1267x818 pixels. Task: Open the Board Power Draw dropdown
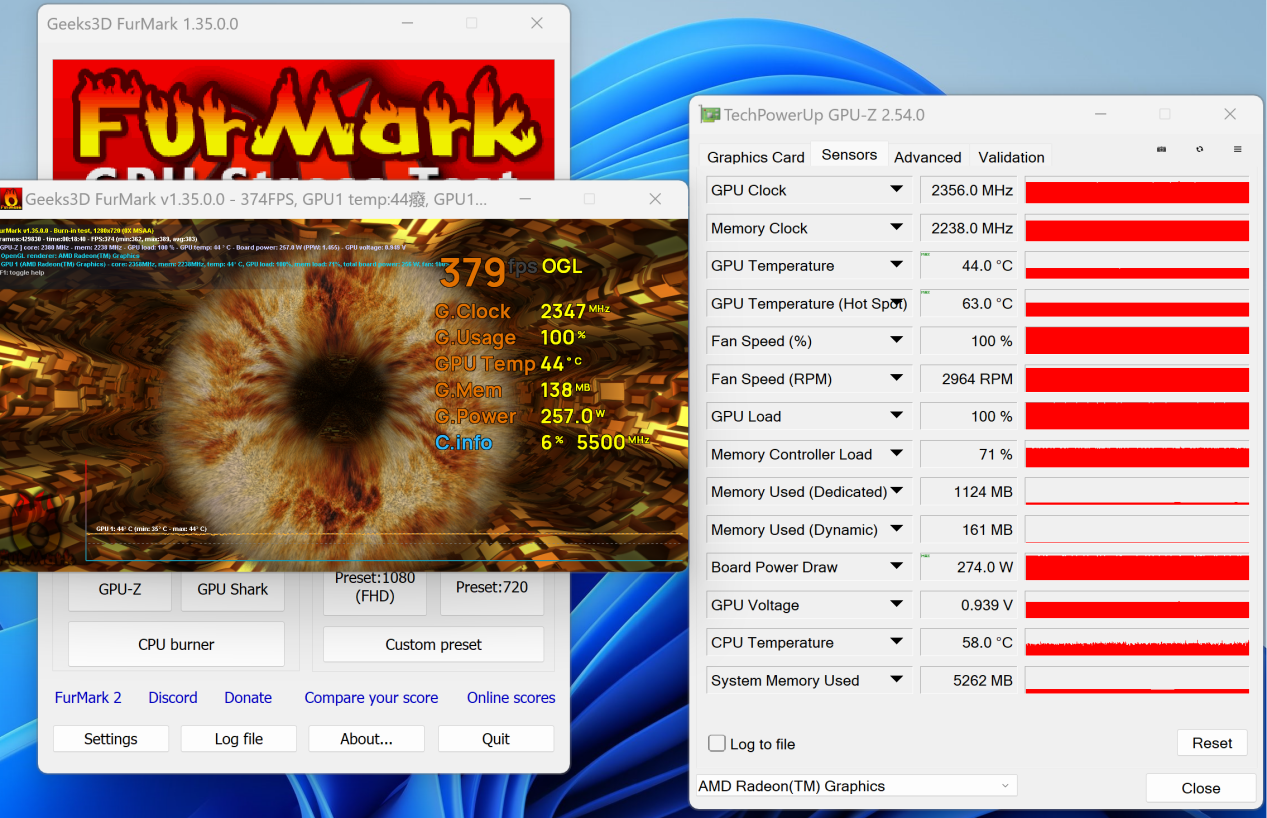[896, 567]
